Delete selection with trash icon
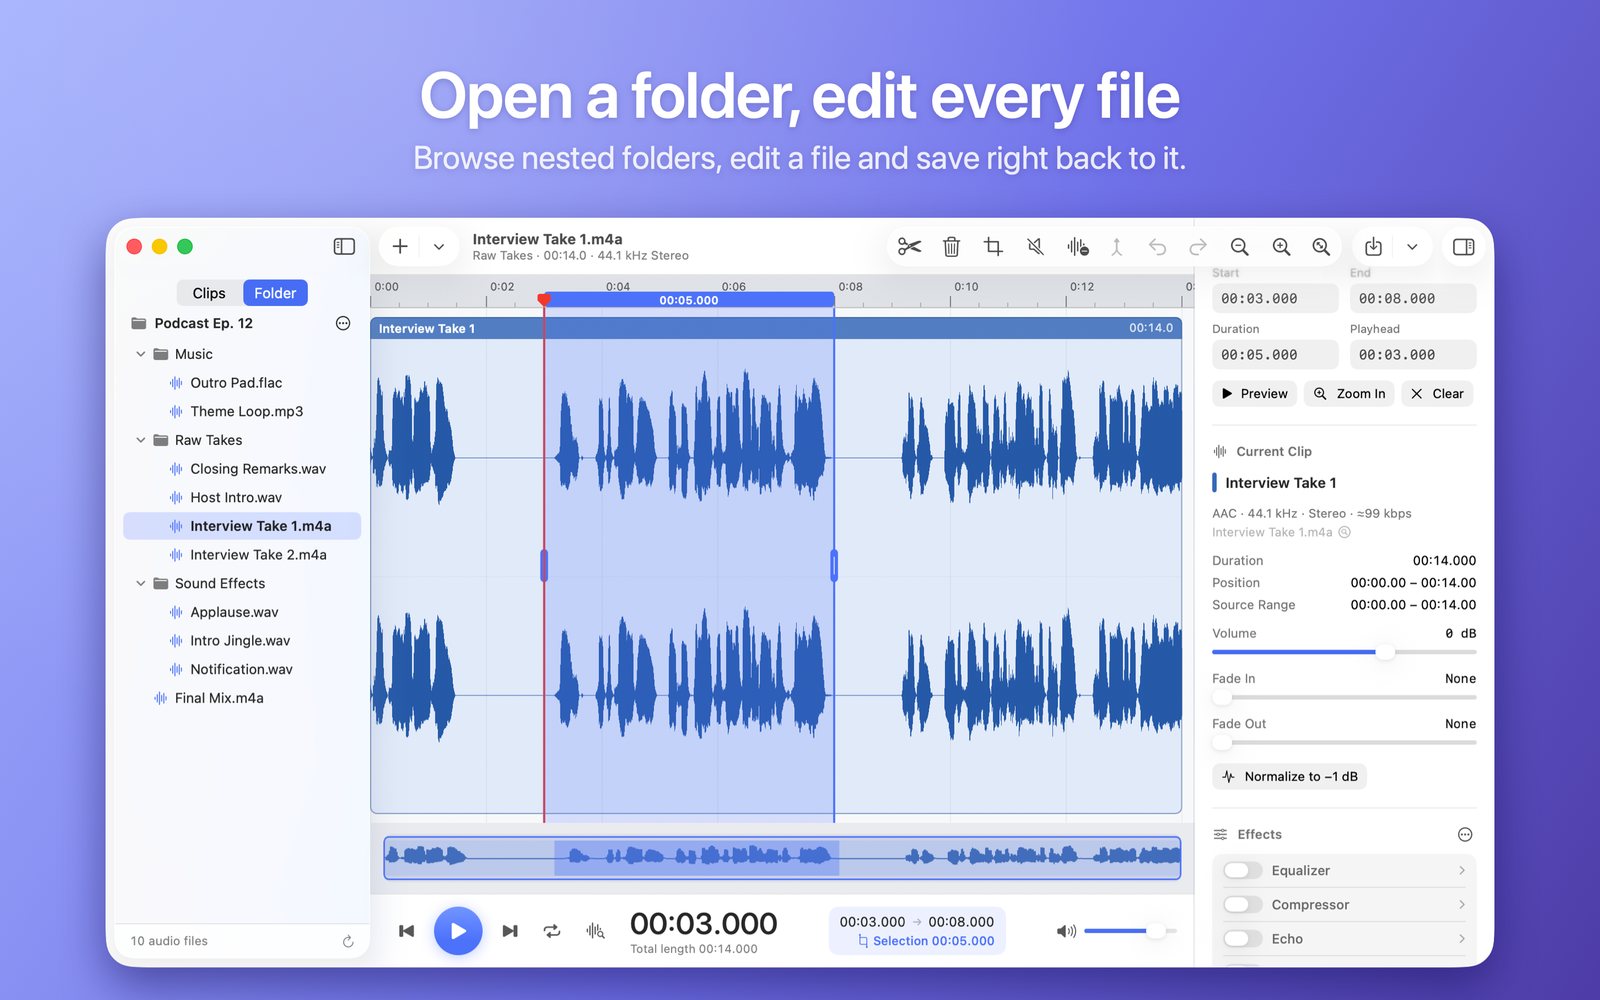 (951, 247)
